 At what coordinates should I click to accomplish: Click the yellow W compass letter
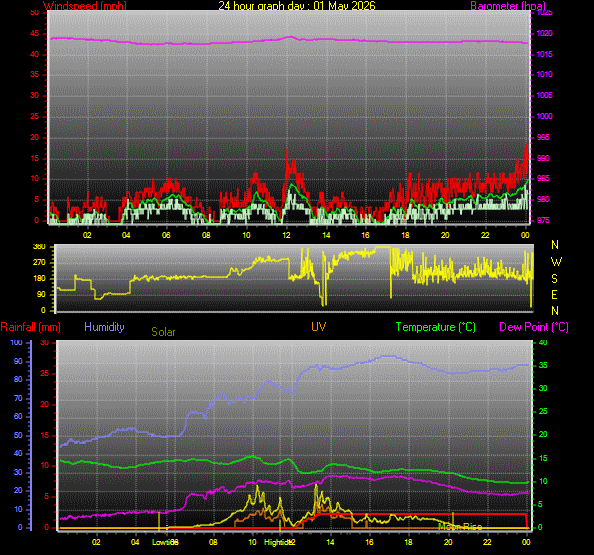click(556, 262)
